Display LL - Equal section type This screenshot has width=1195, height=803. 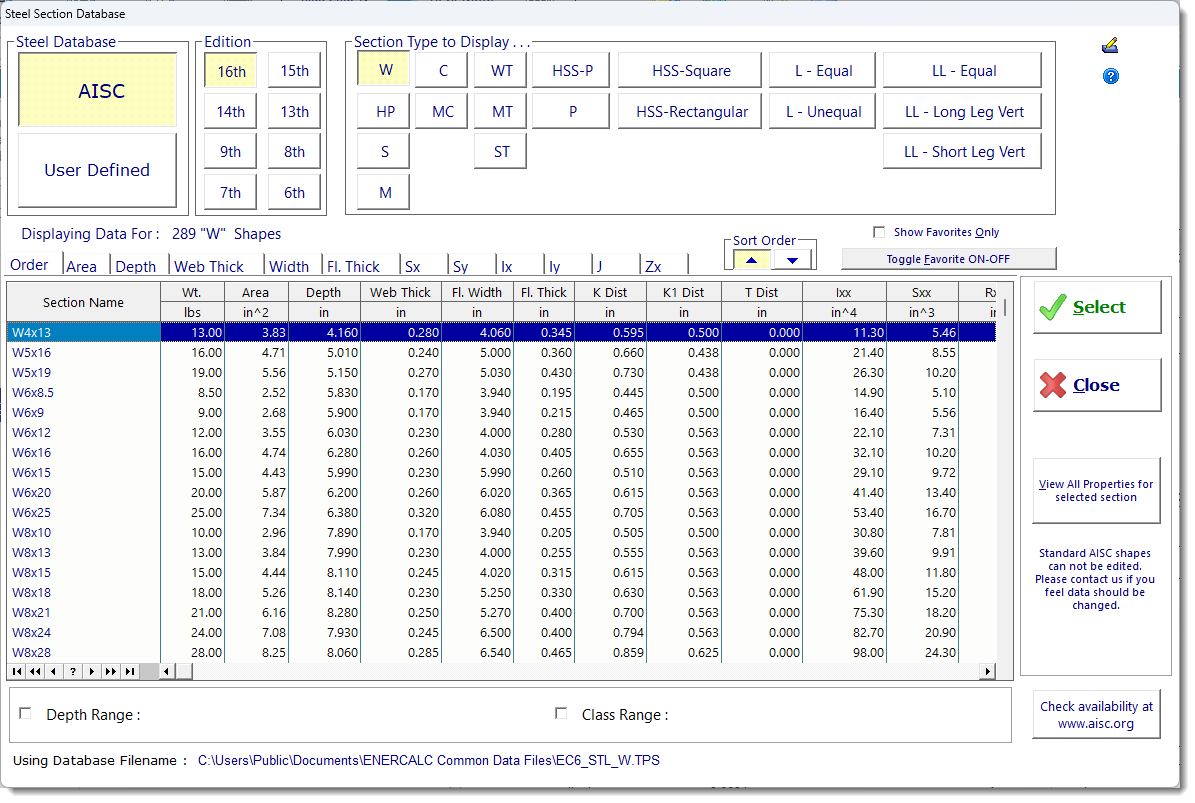pyautogui.click(x=963, y=71)
